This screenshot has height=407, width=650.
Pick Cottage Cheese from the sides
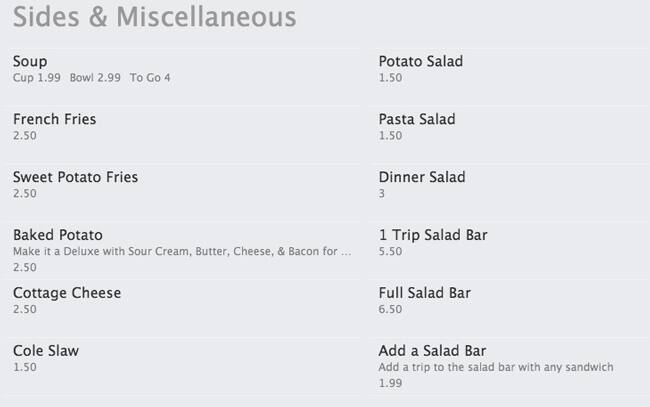tap(66, 294)
